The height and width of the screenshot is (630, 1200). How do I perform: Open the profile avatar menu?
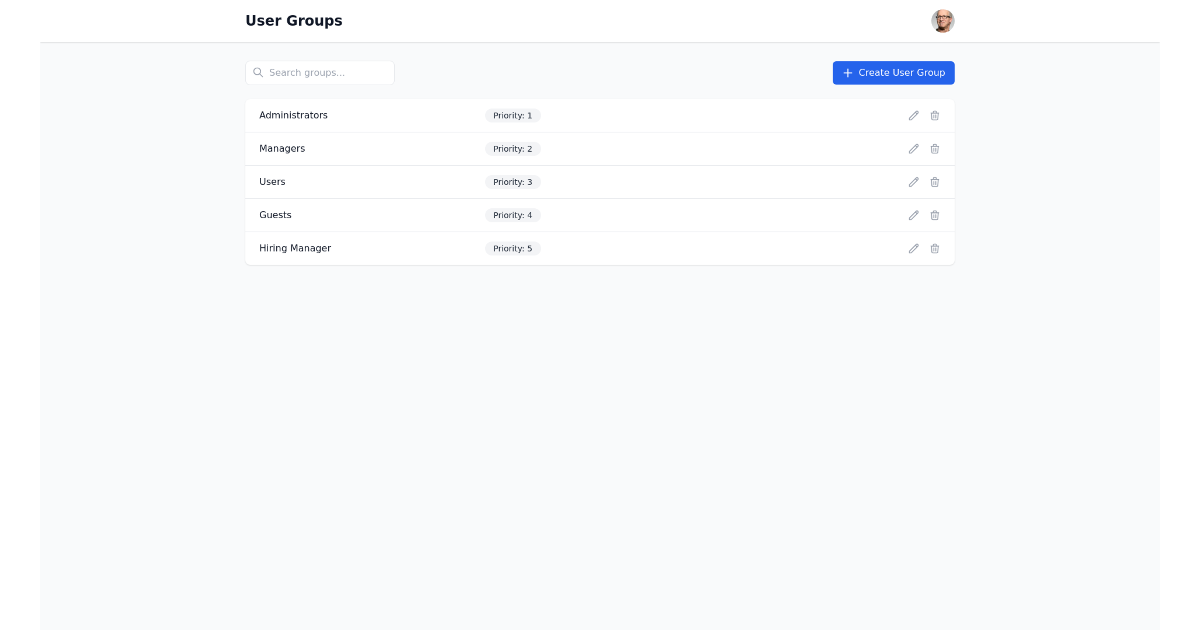pos(941,20)
